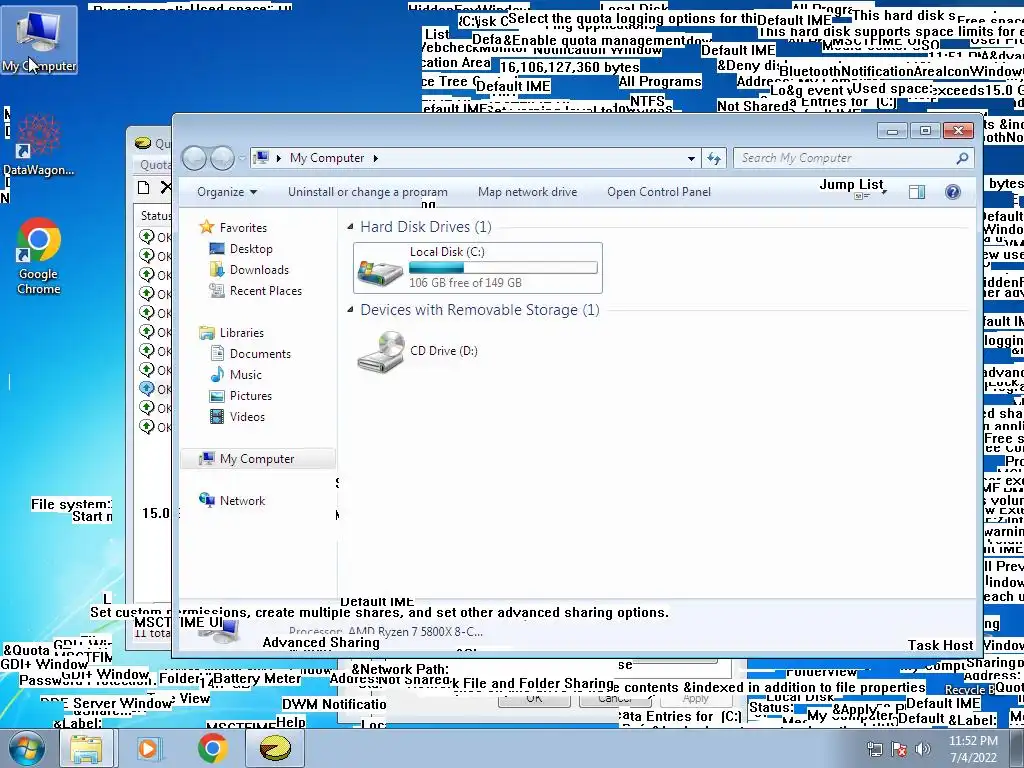Click Map network drive

pyautogui.click(x=528, y=192)
